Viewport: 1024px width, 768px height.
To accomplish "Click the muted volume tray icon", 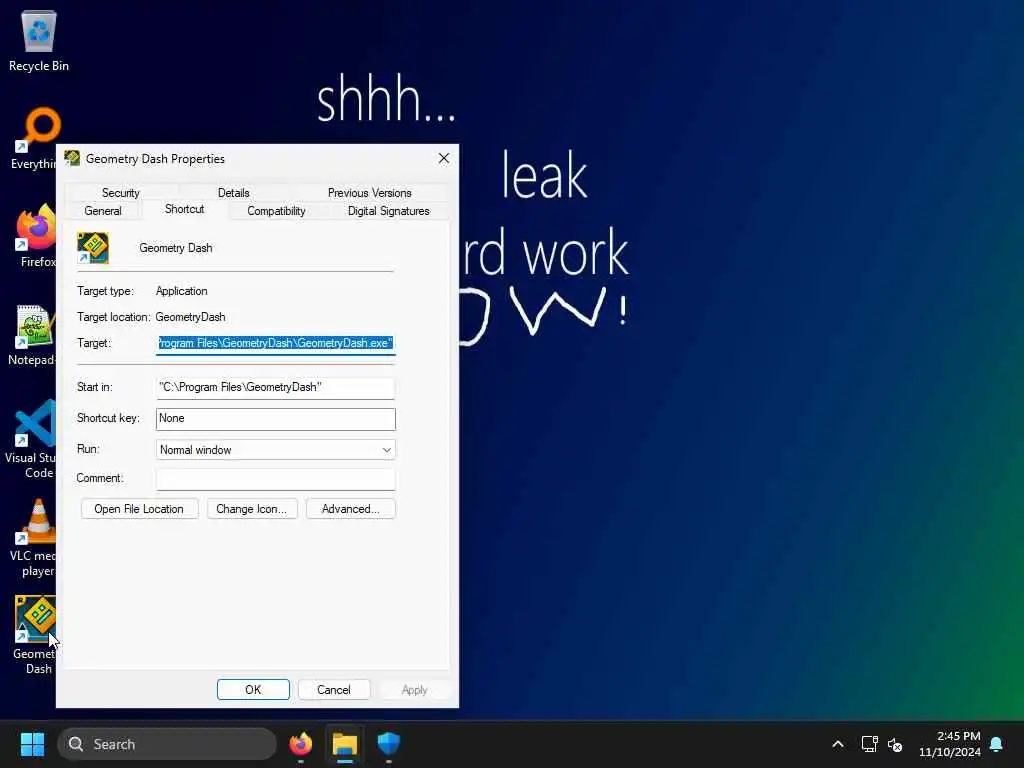I will (895, 744).
